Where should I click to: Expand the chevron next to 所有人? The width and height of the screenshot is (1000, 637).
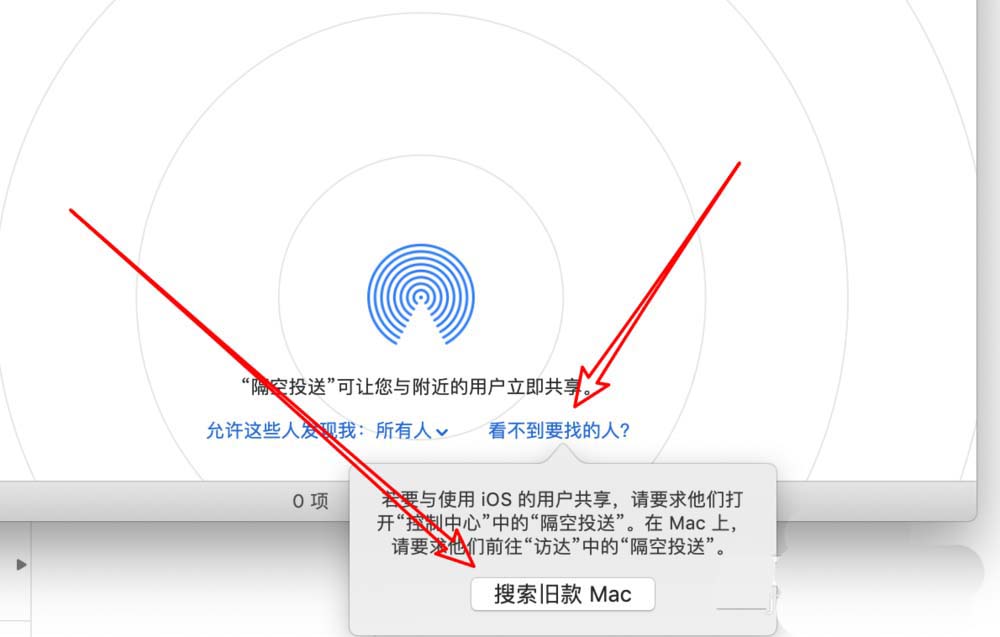pos(442,432)
